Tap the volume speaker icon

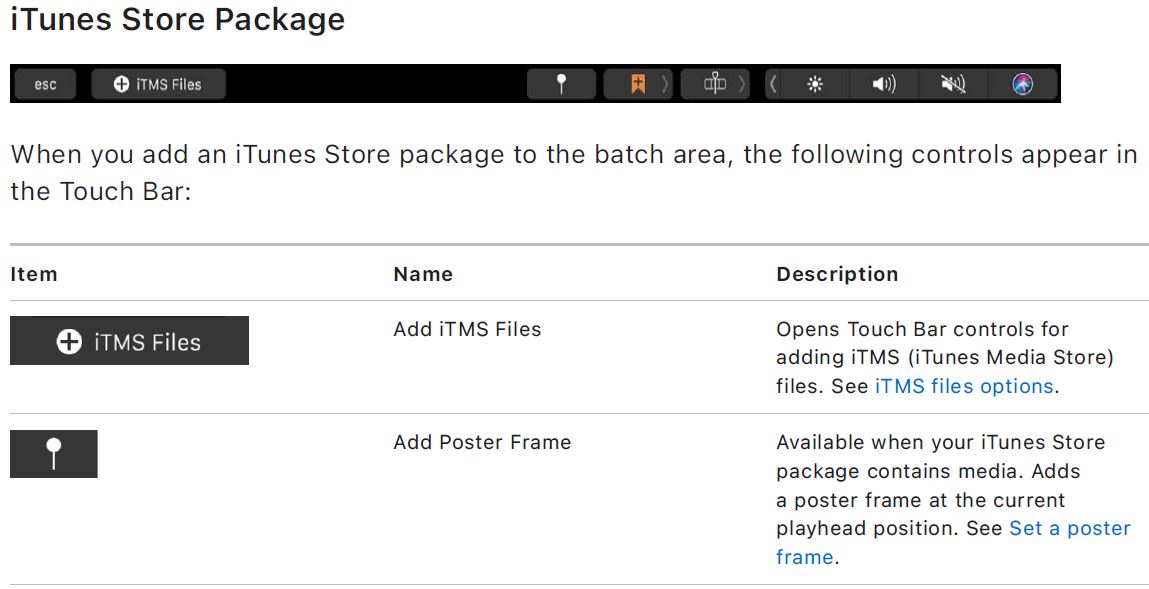(x=884, y=85)
